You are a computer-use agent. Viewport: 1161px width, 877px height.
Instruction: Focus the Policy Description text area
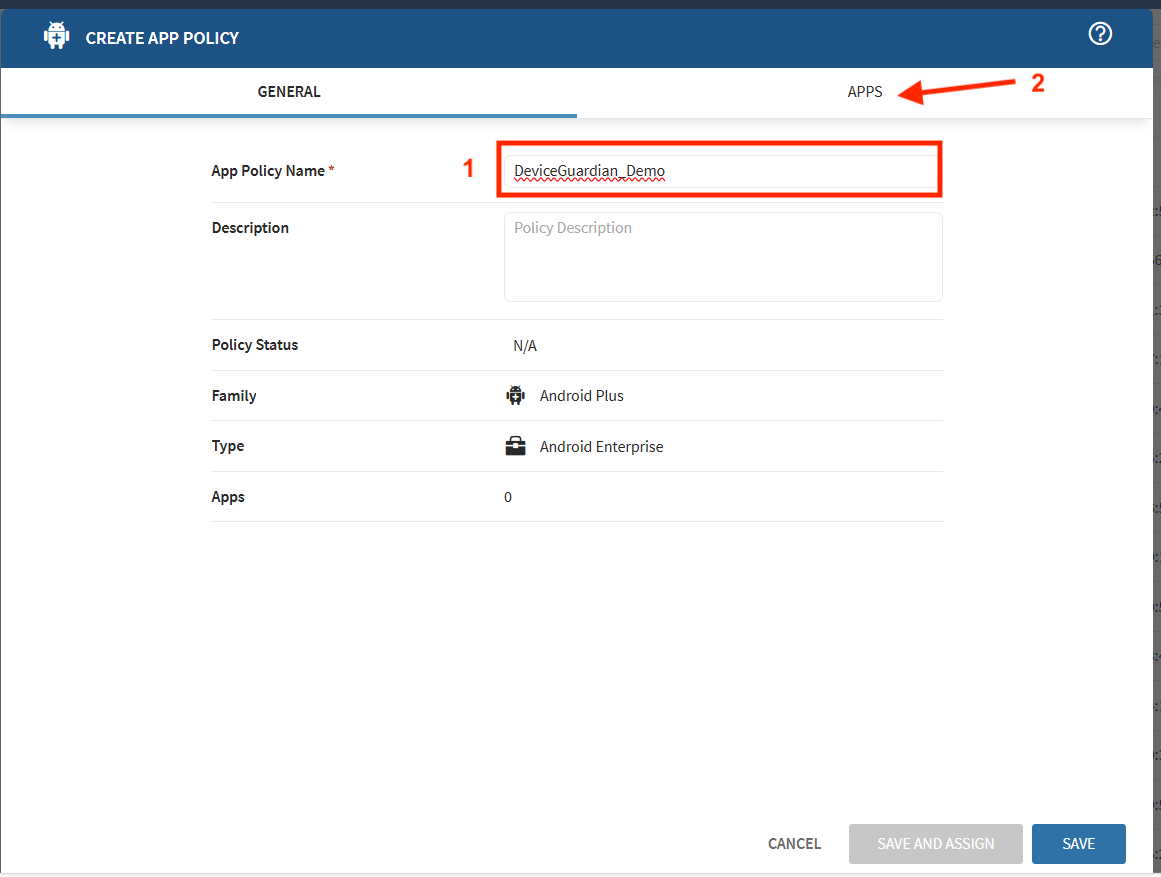click(x=722, y=256)
